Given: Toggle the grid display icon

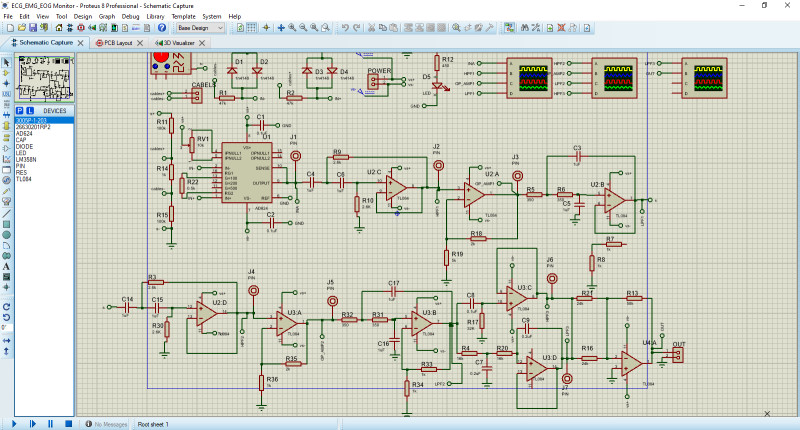Looking at the screenshot, I should pos(251,28).
